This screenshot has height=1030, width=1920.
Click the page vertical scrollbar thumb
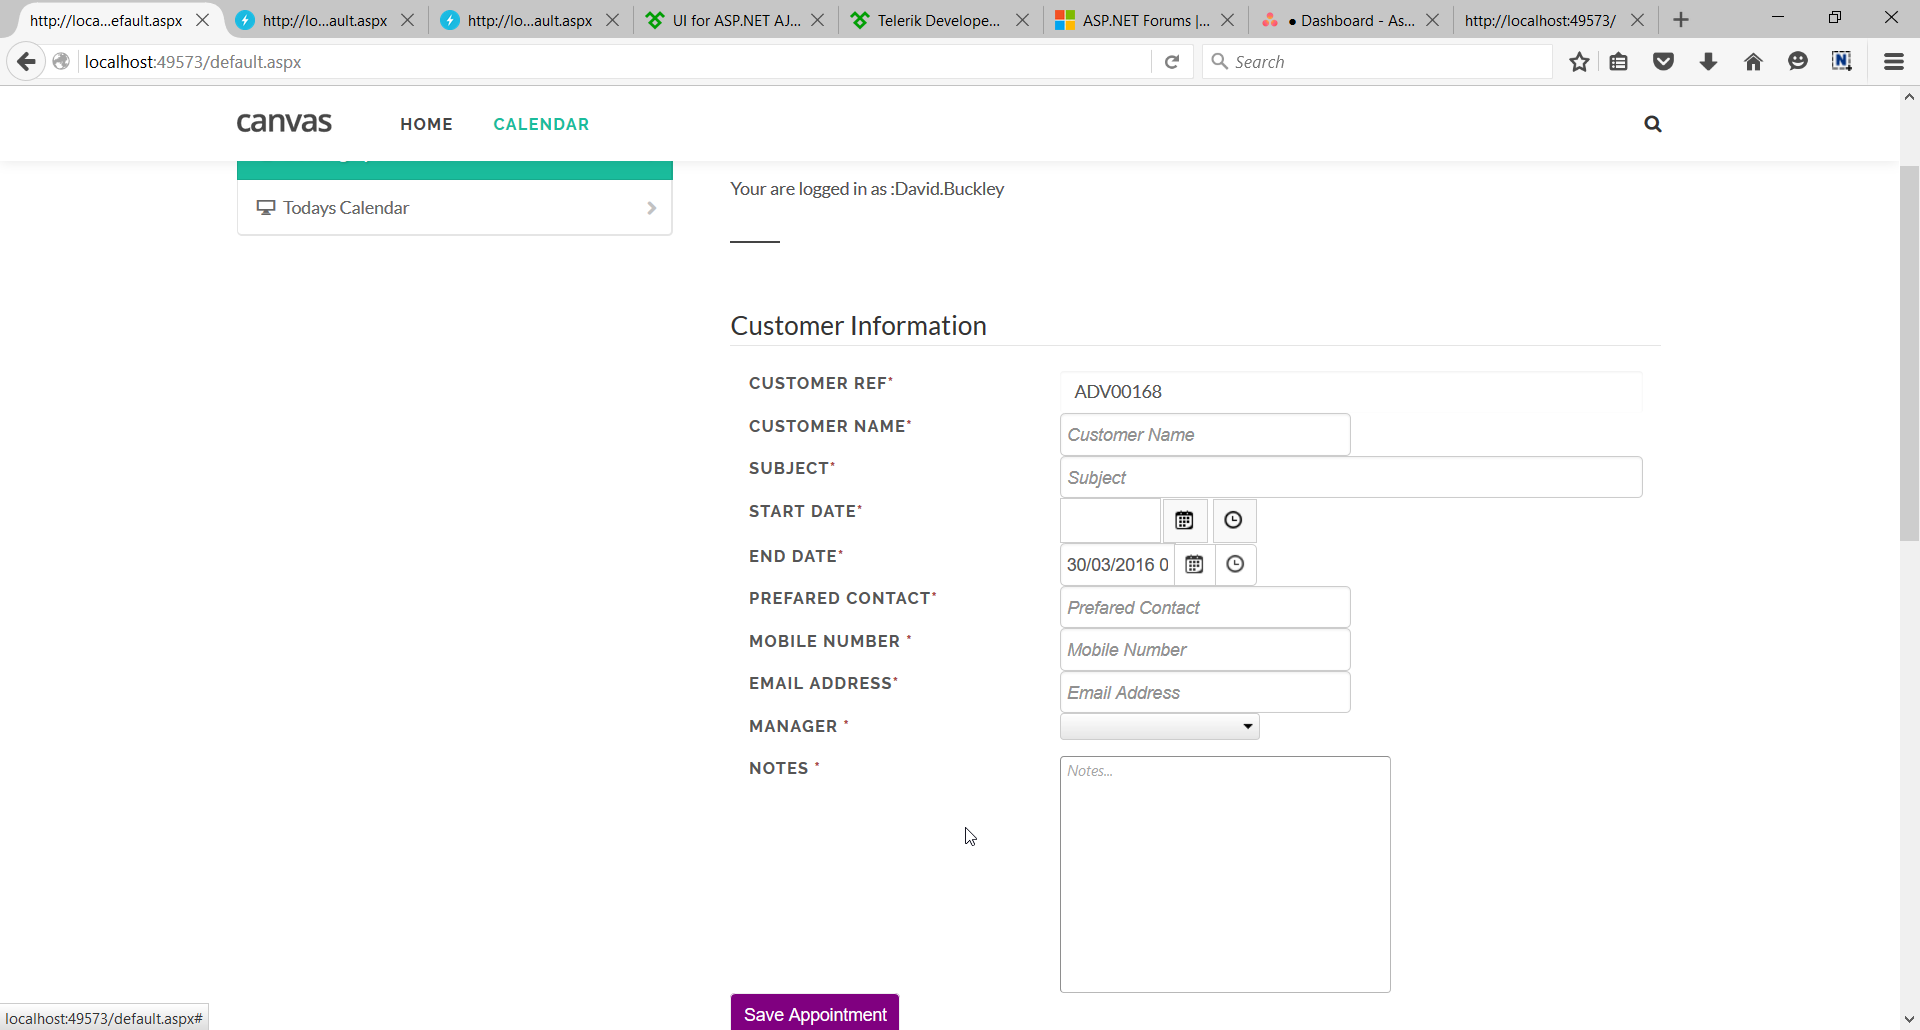tap(1909, 350)
